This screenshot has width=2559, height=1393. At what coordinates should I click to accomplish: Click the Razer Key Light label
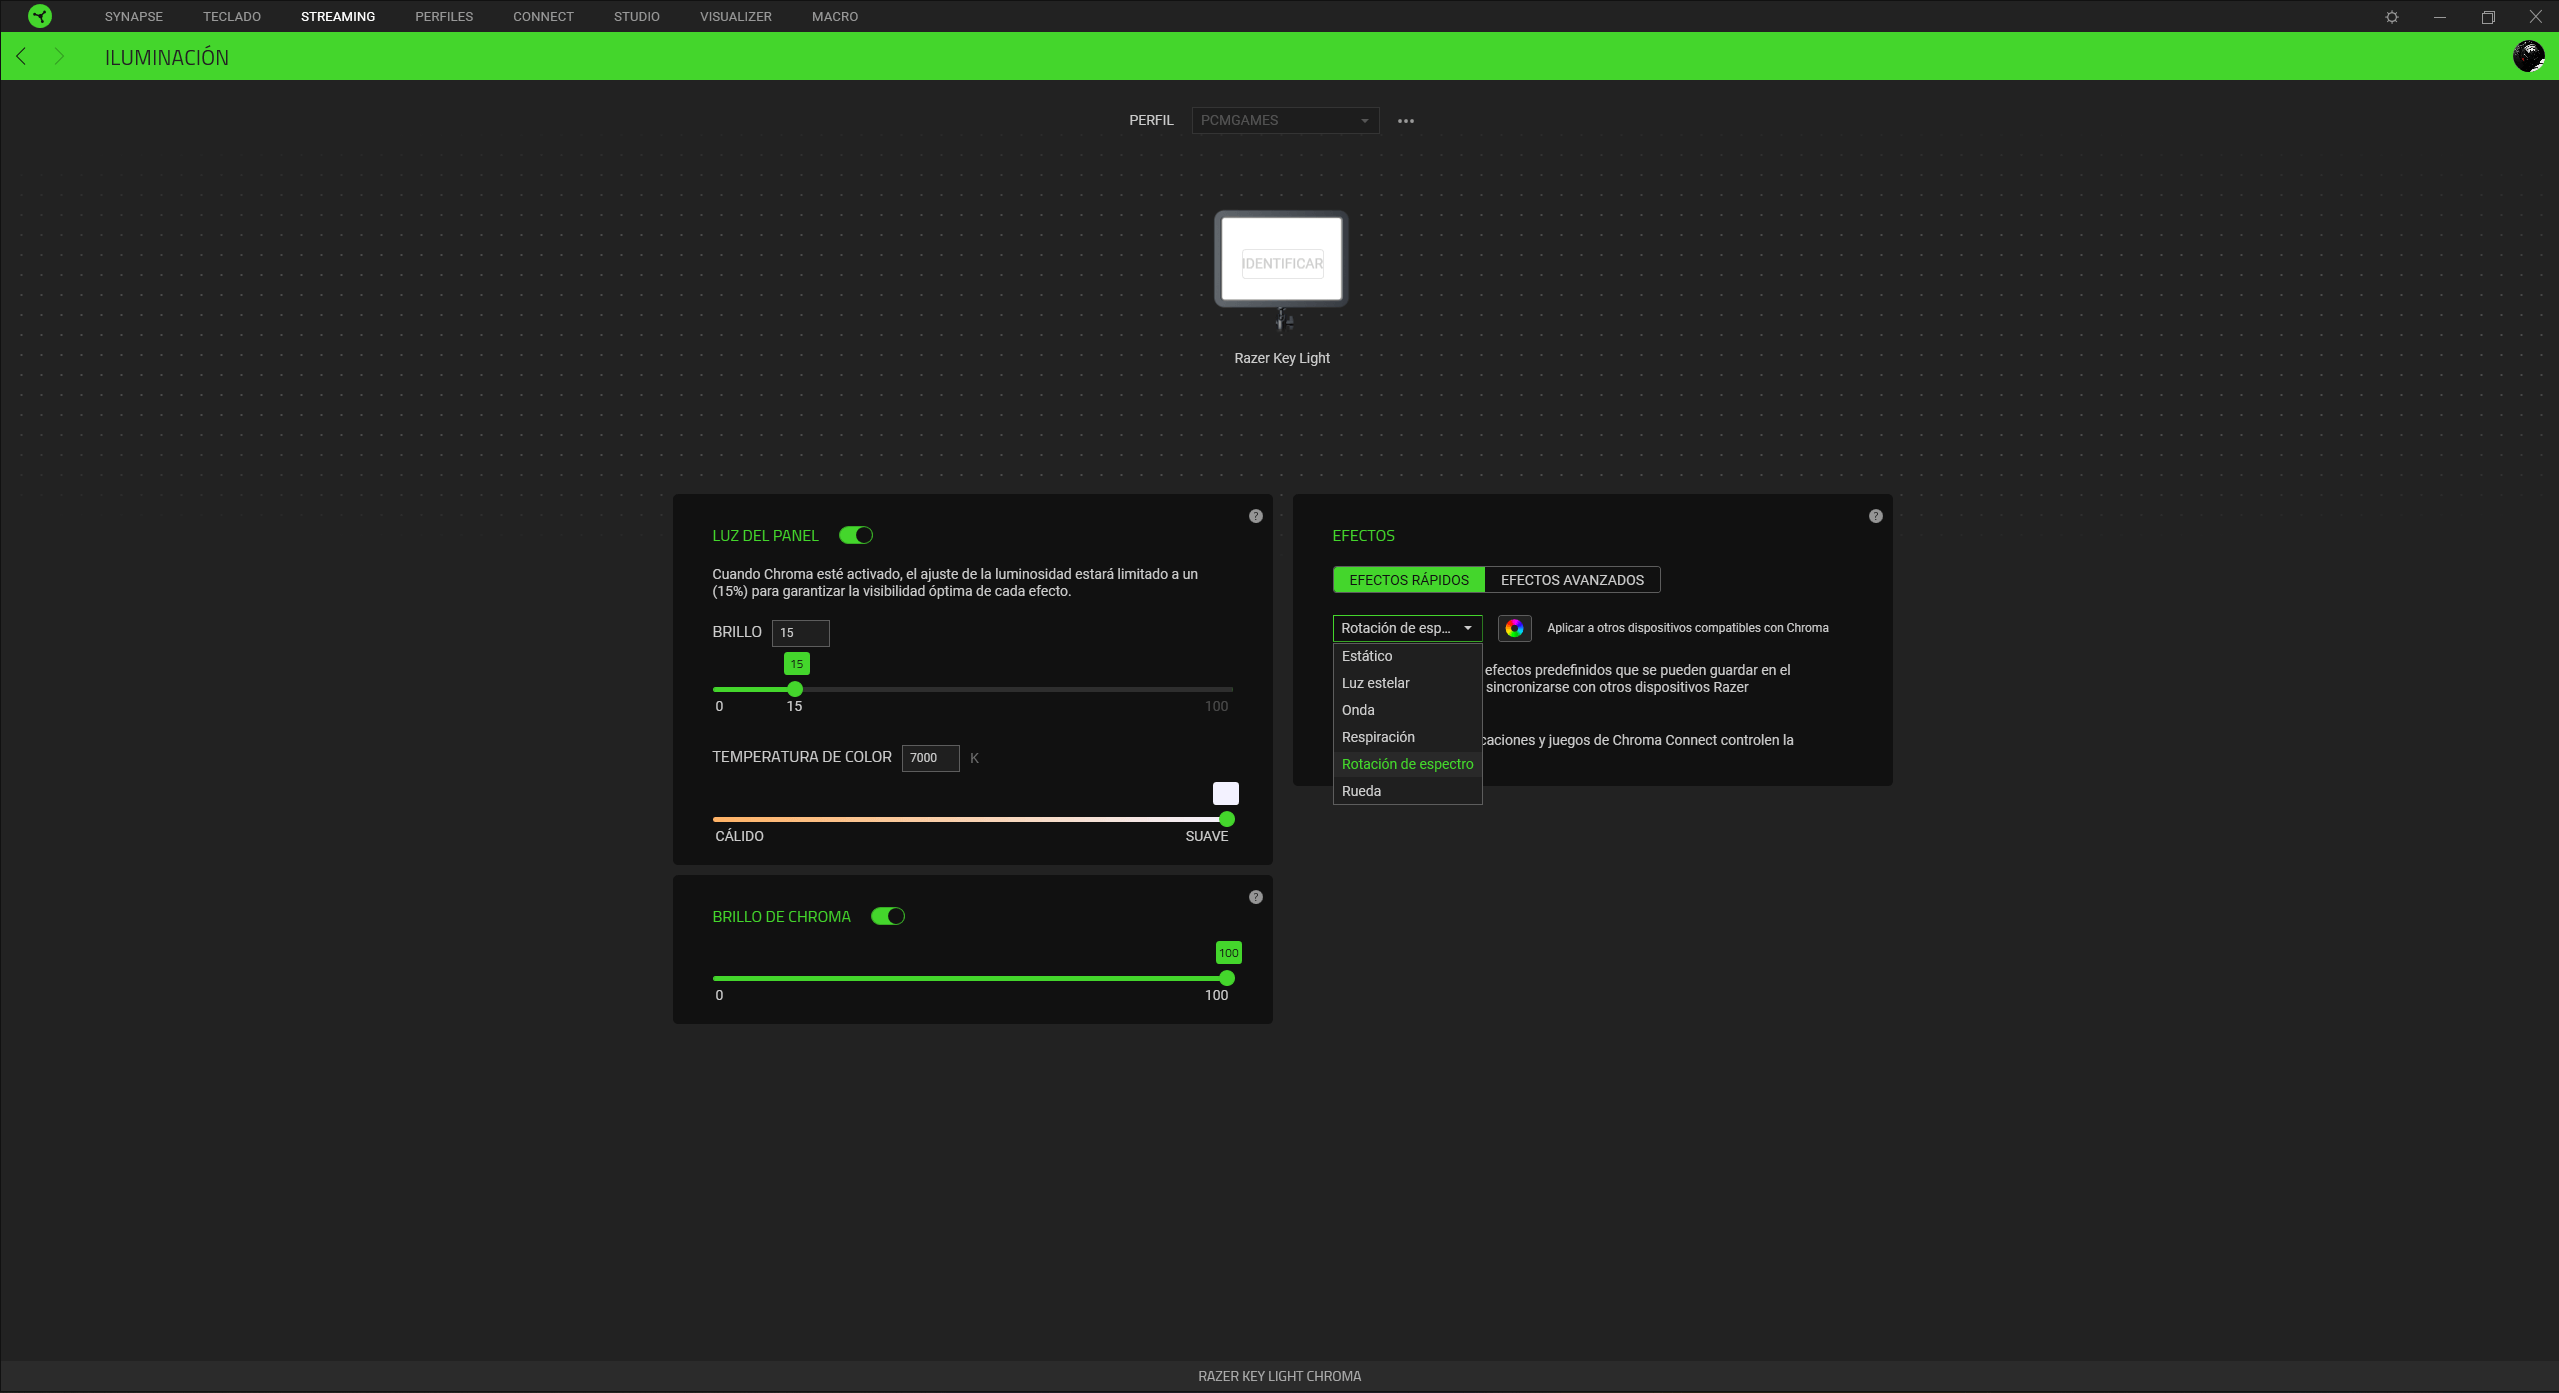tap(1282, 358)
